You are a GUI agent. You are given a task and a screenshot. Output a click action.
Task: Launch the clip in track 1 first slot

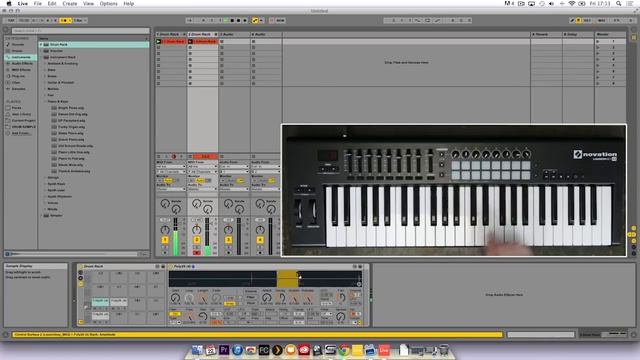[x=159, y=42]
